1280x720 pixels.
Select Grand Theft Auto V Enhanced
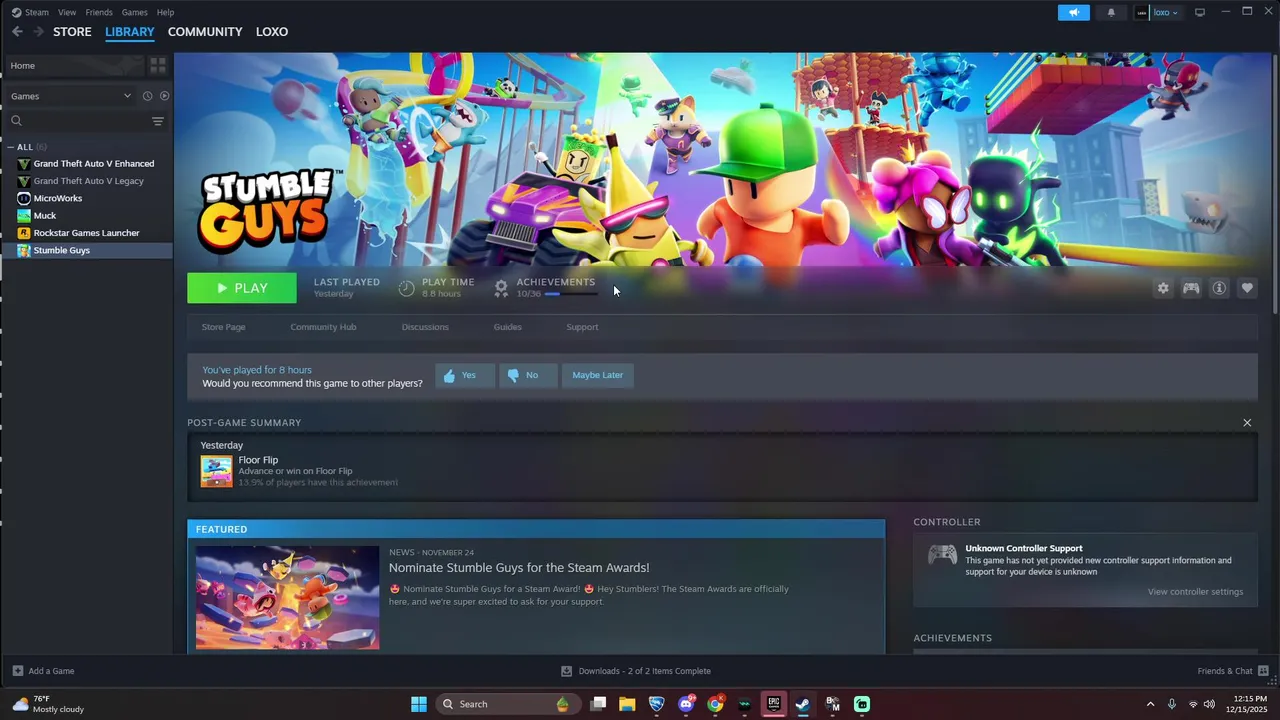point(94,164)
